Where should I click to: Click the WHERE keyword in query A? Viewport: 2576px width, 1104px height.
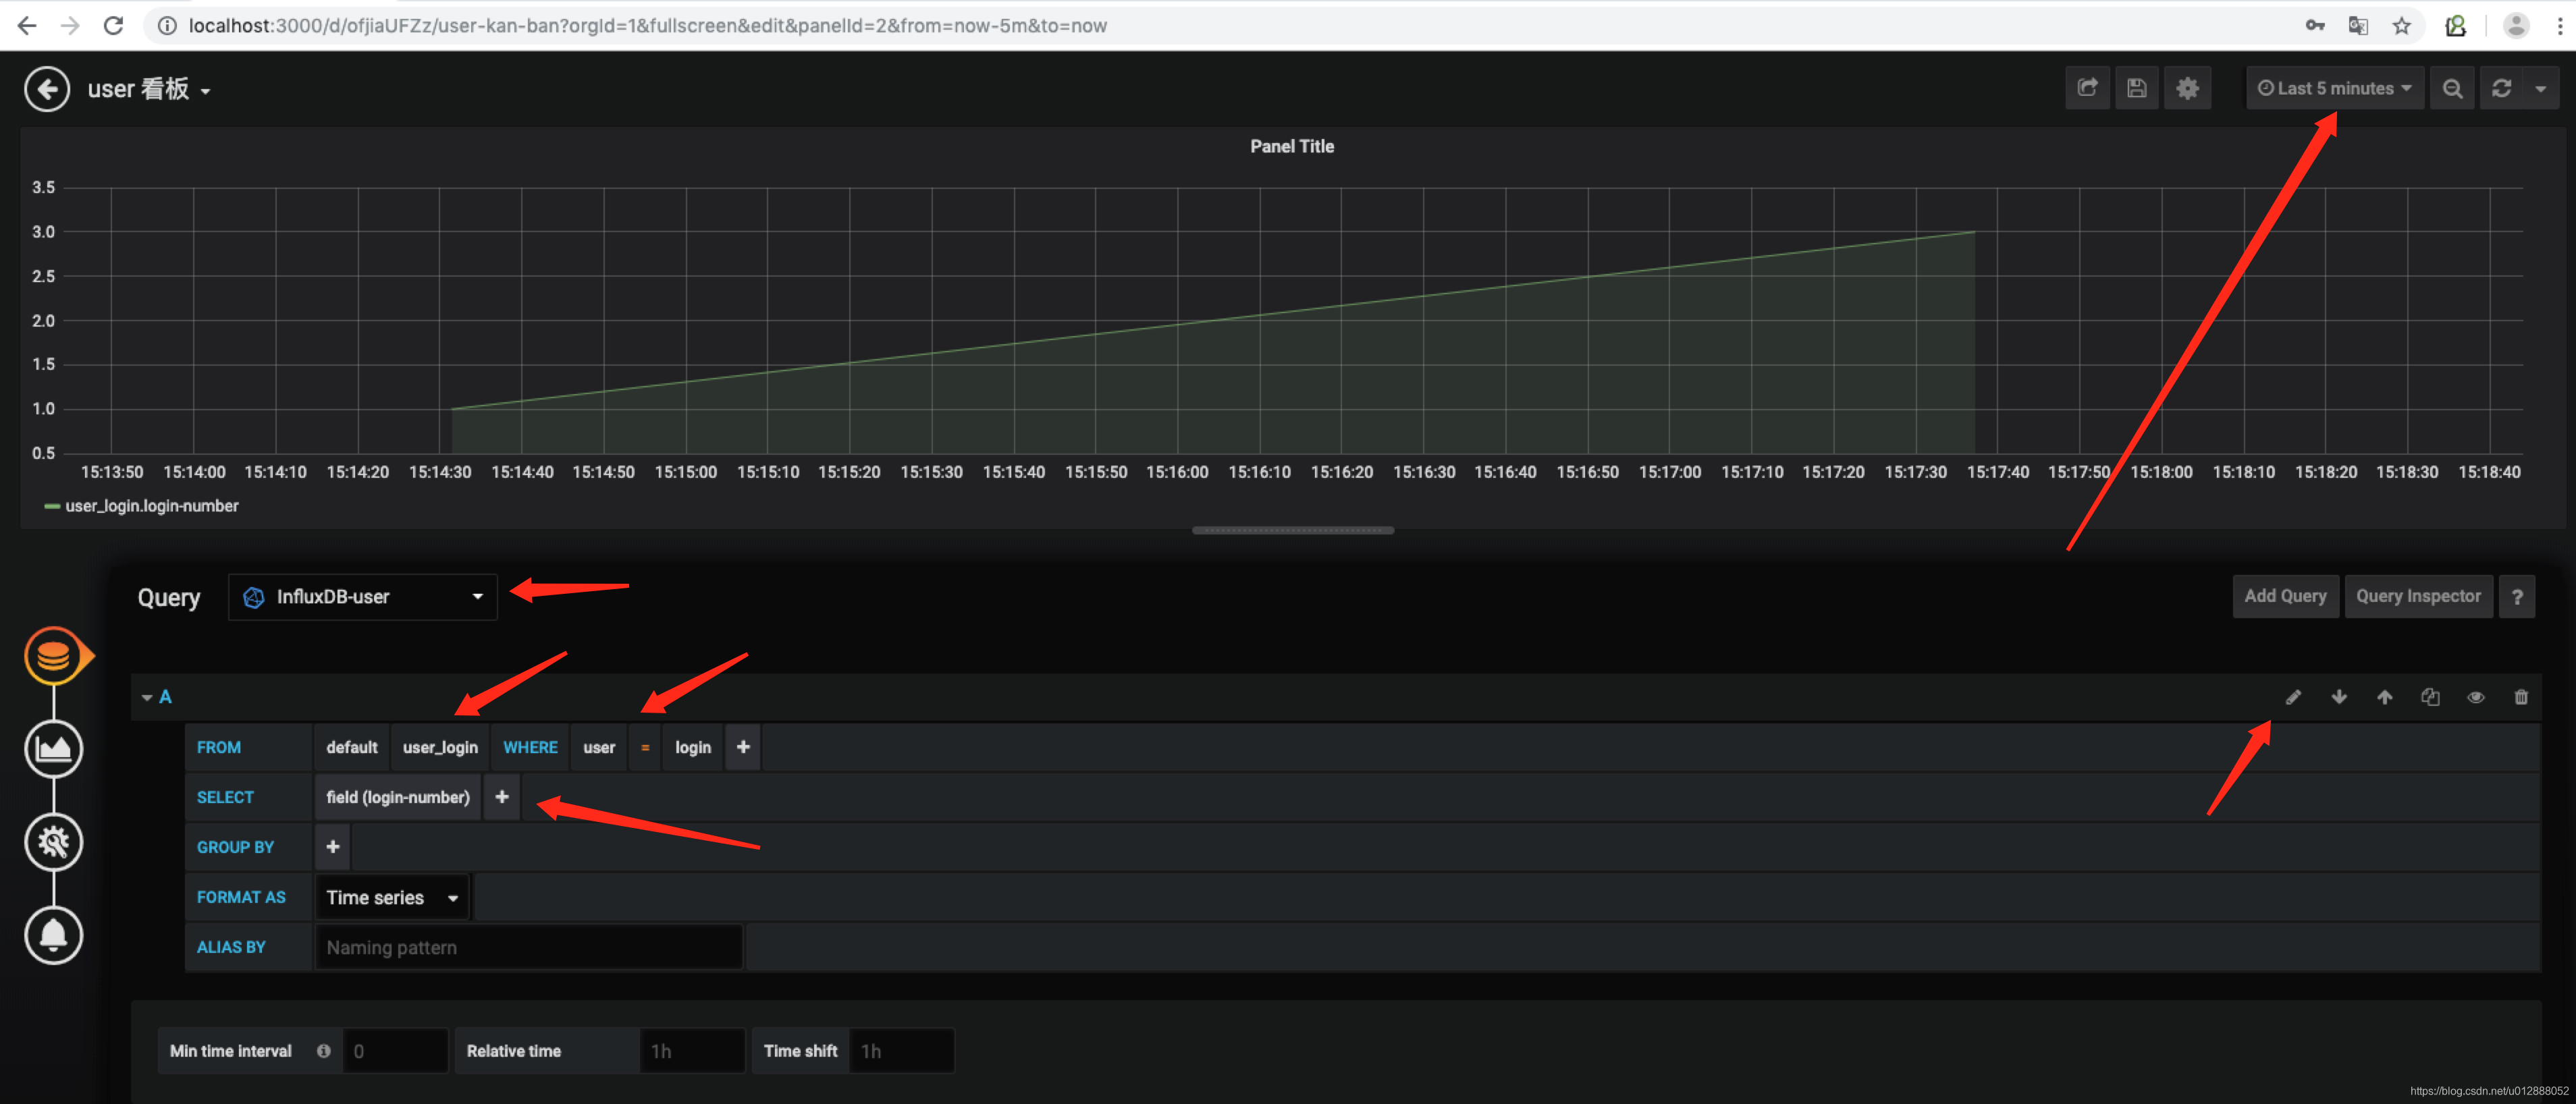point(530,747)
